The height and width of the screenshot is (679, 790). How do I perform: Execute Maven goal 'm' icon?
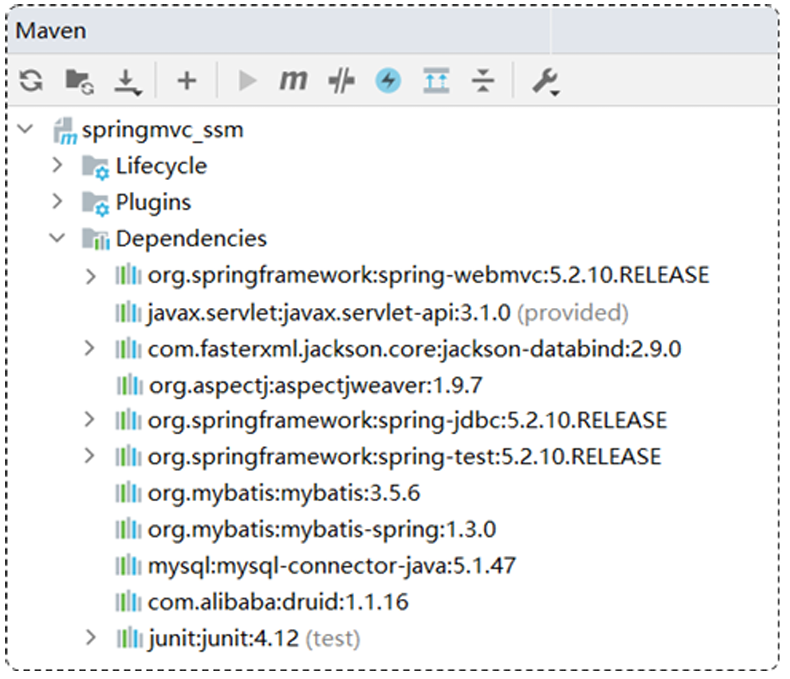tap(293, 80)
